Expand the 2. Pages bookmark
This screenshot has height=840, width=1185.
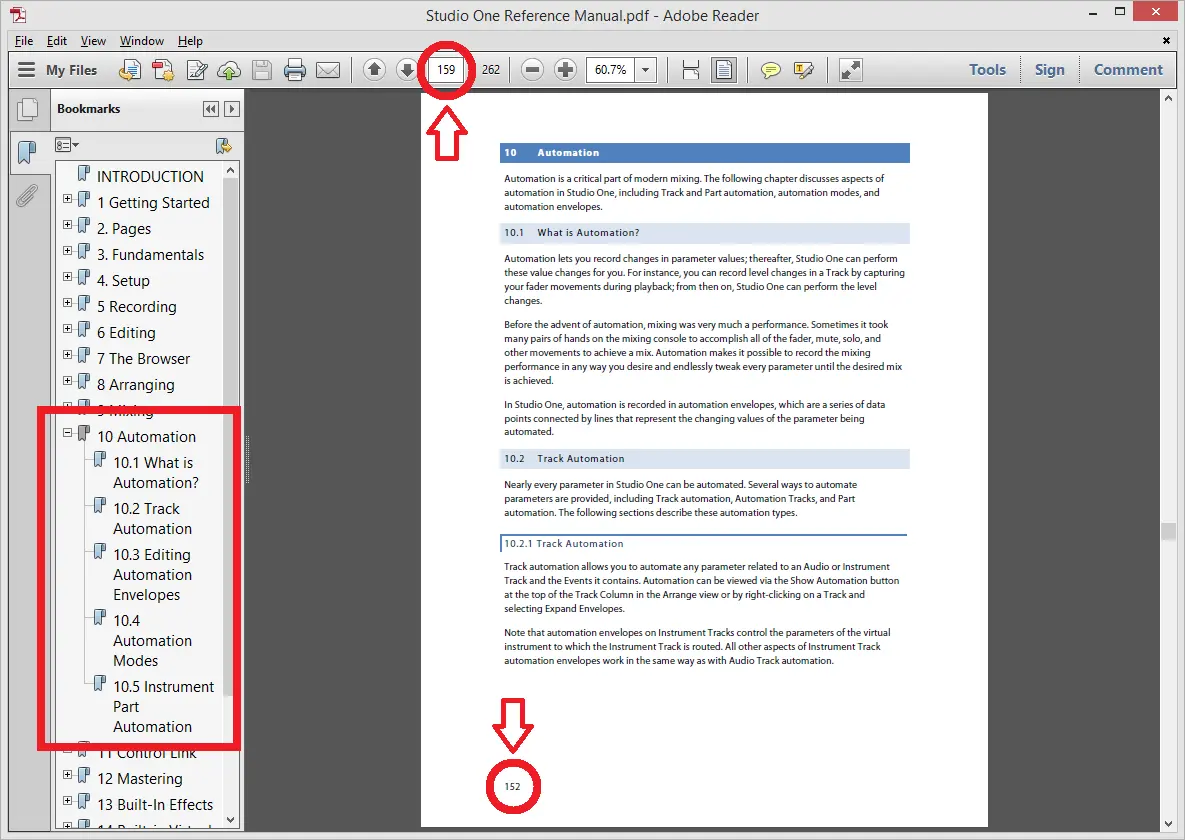tap(67, 225)
